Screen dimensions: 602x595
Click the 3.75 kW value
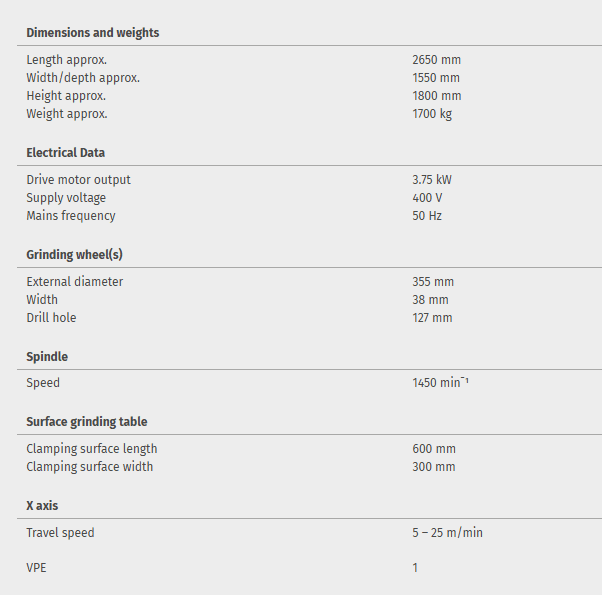[432, 180]
